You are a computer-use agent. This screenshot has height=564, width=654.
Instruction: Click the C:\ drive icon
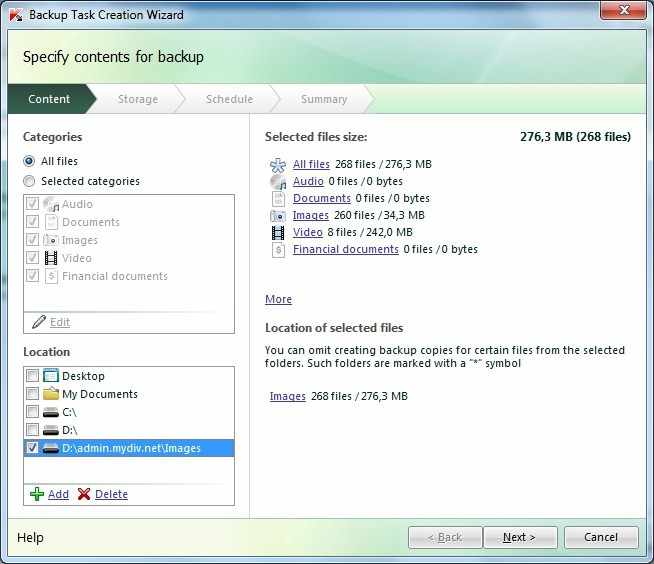pyautogui.click(x=51, y=412)
